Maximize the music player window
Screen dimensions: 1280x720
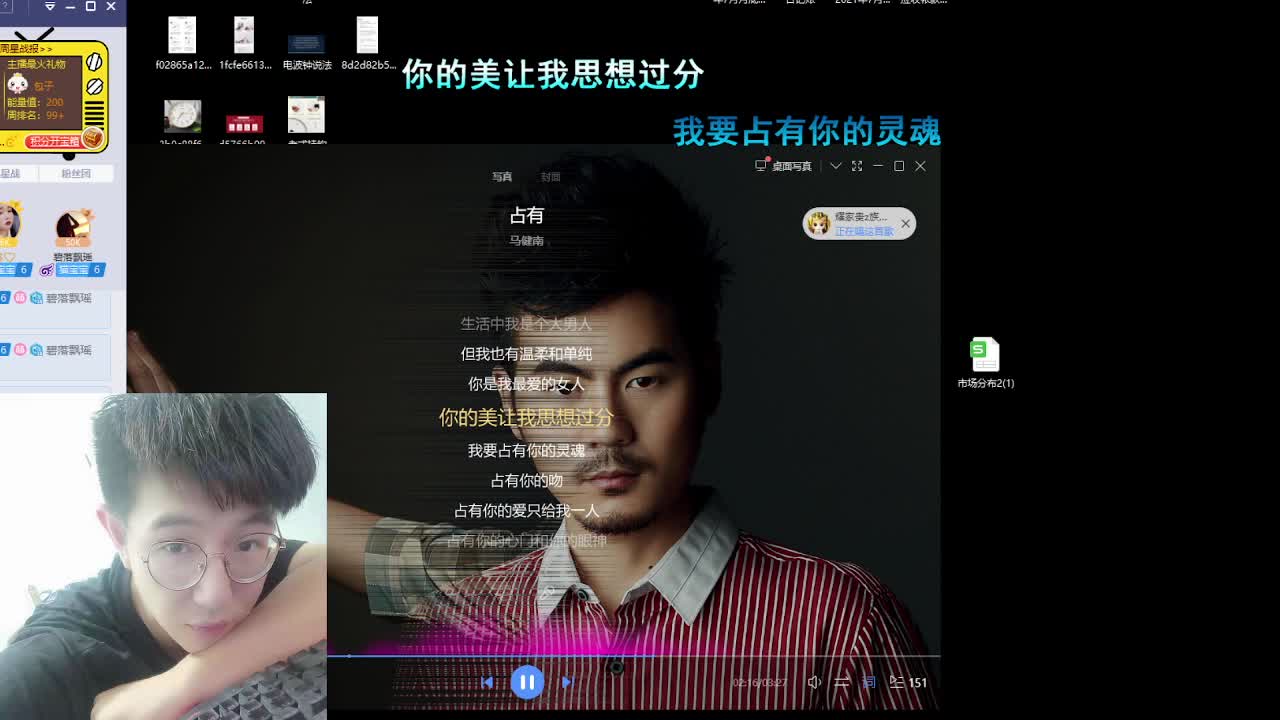899,166
